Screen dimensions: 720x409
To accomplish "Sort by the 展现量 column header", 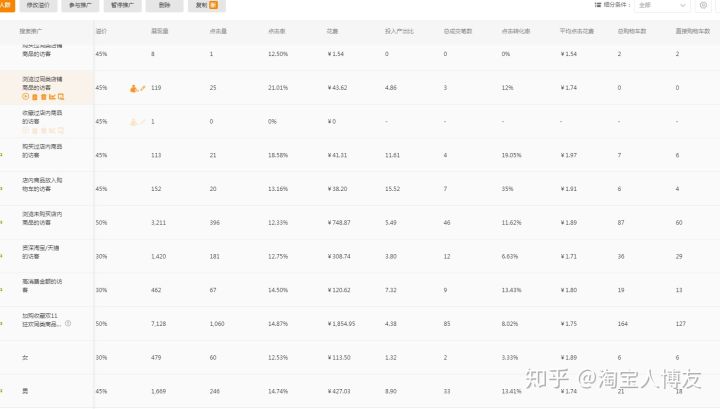I will [159, 31].
